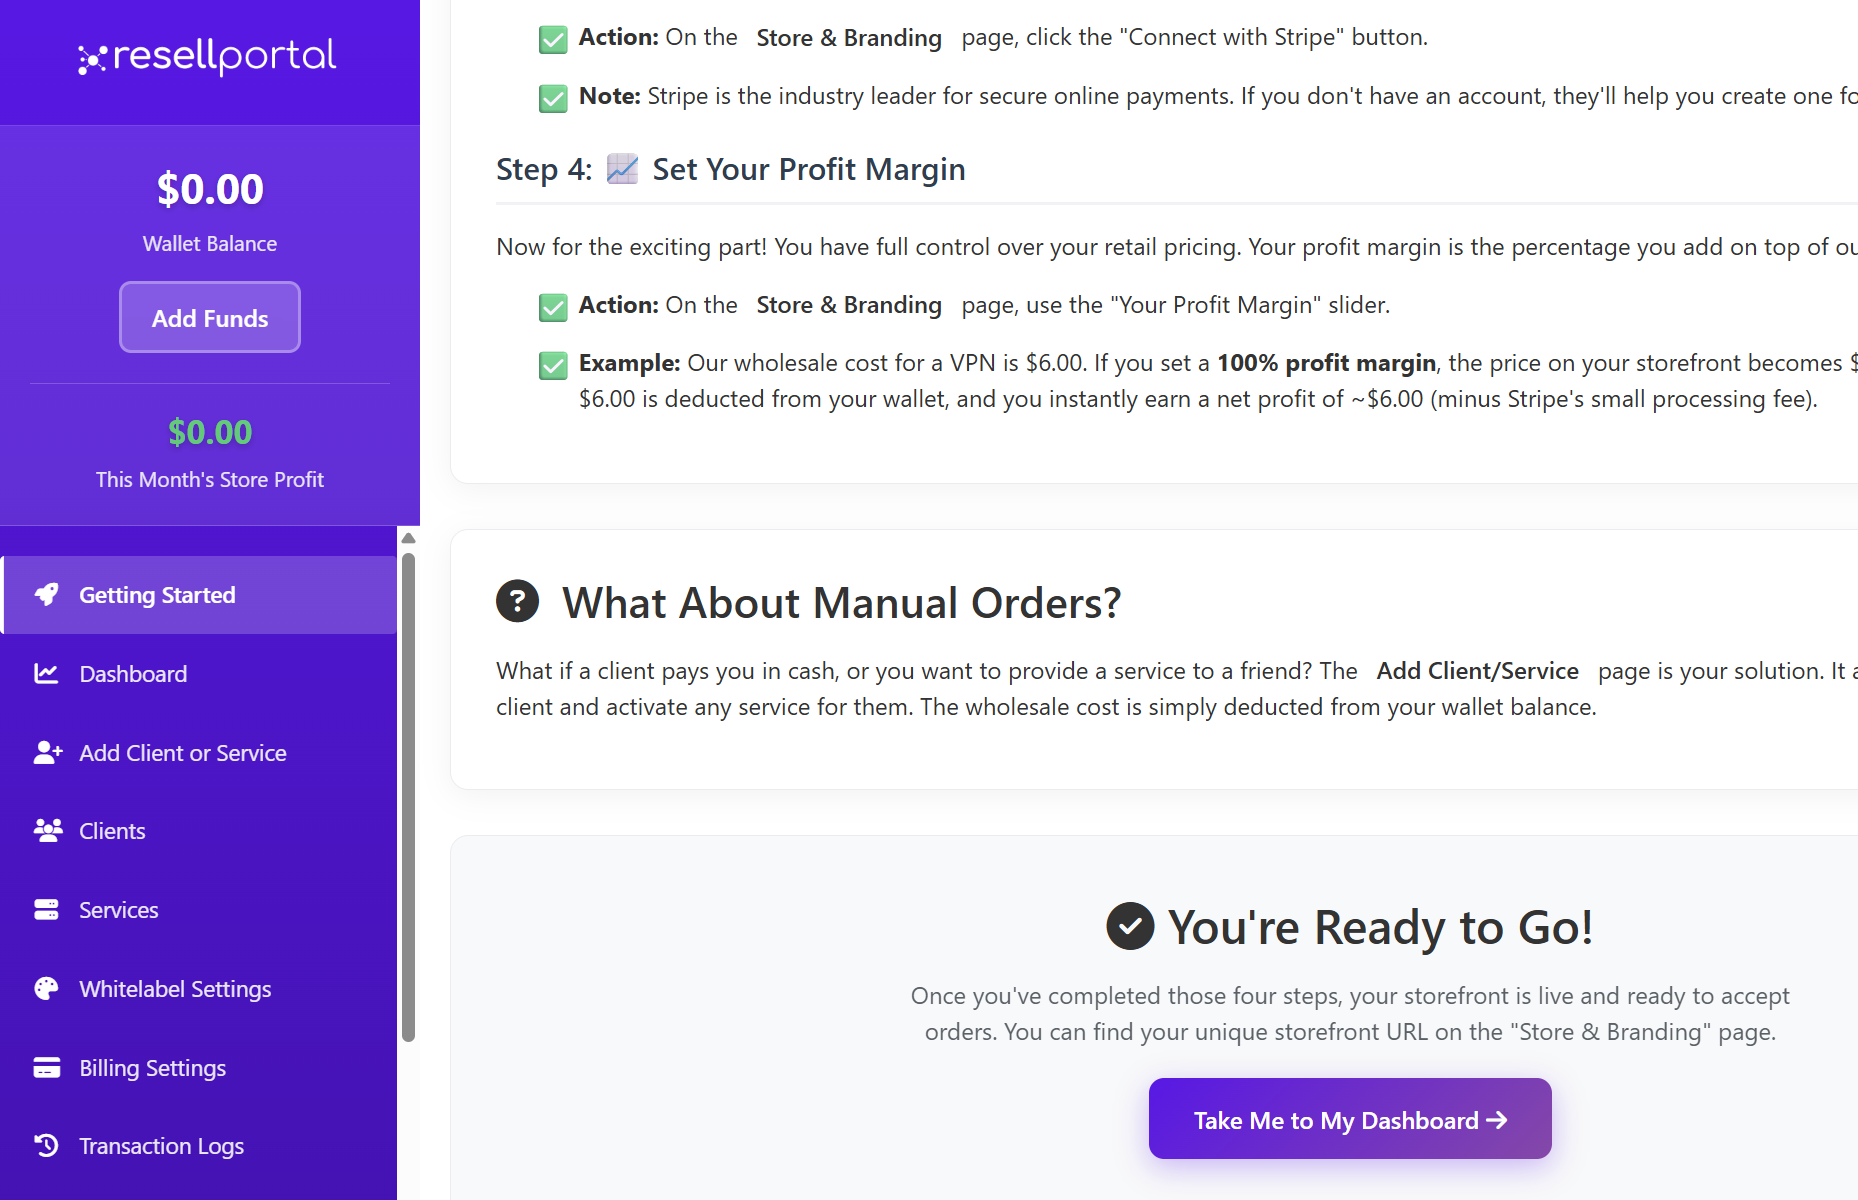This screenshot has width=1858, height=1200.
Task: Click Take Me to My Dashboard button
Action: tap(1349, 1119)
